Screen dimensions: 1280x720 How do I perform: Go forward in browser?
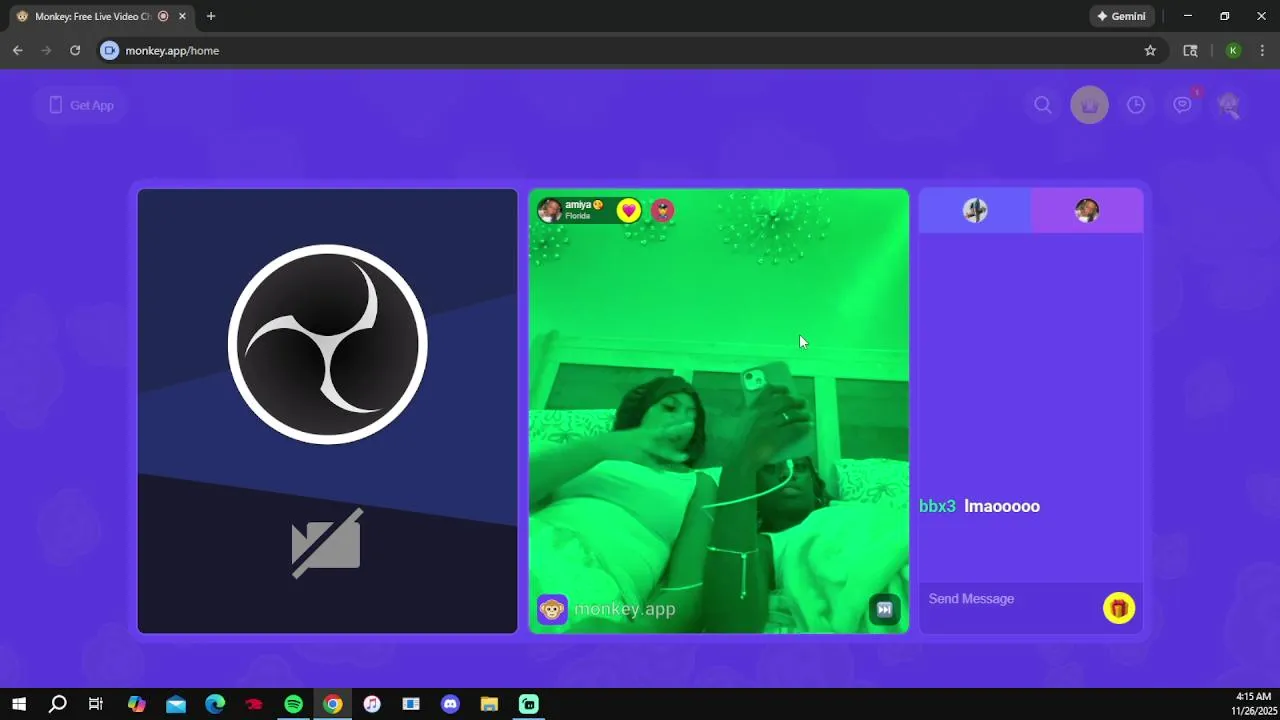pyautogui.click(x=46, y=50)
